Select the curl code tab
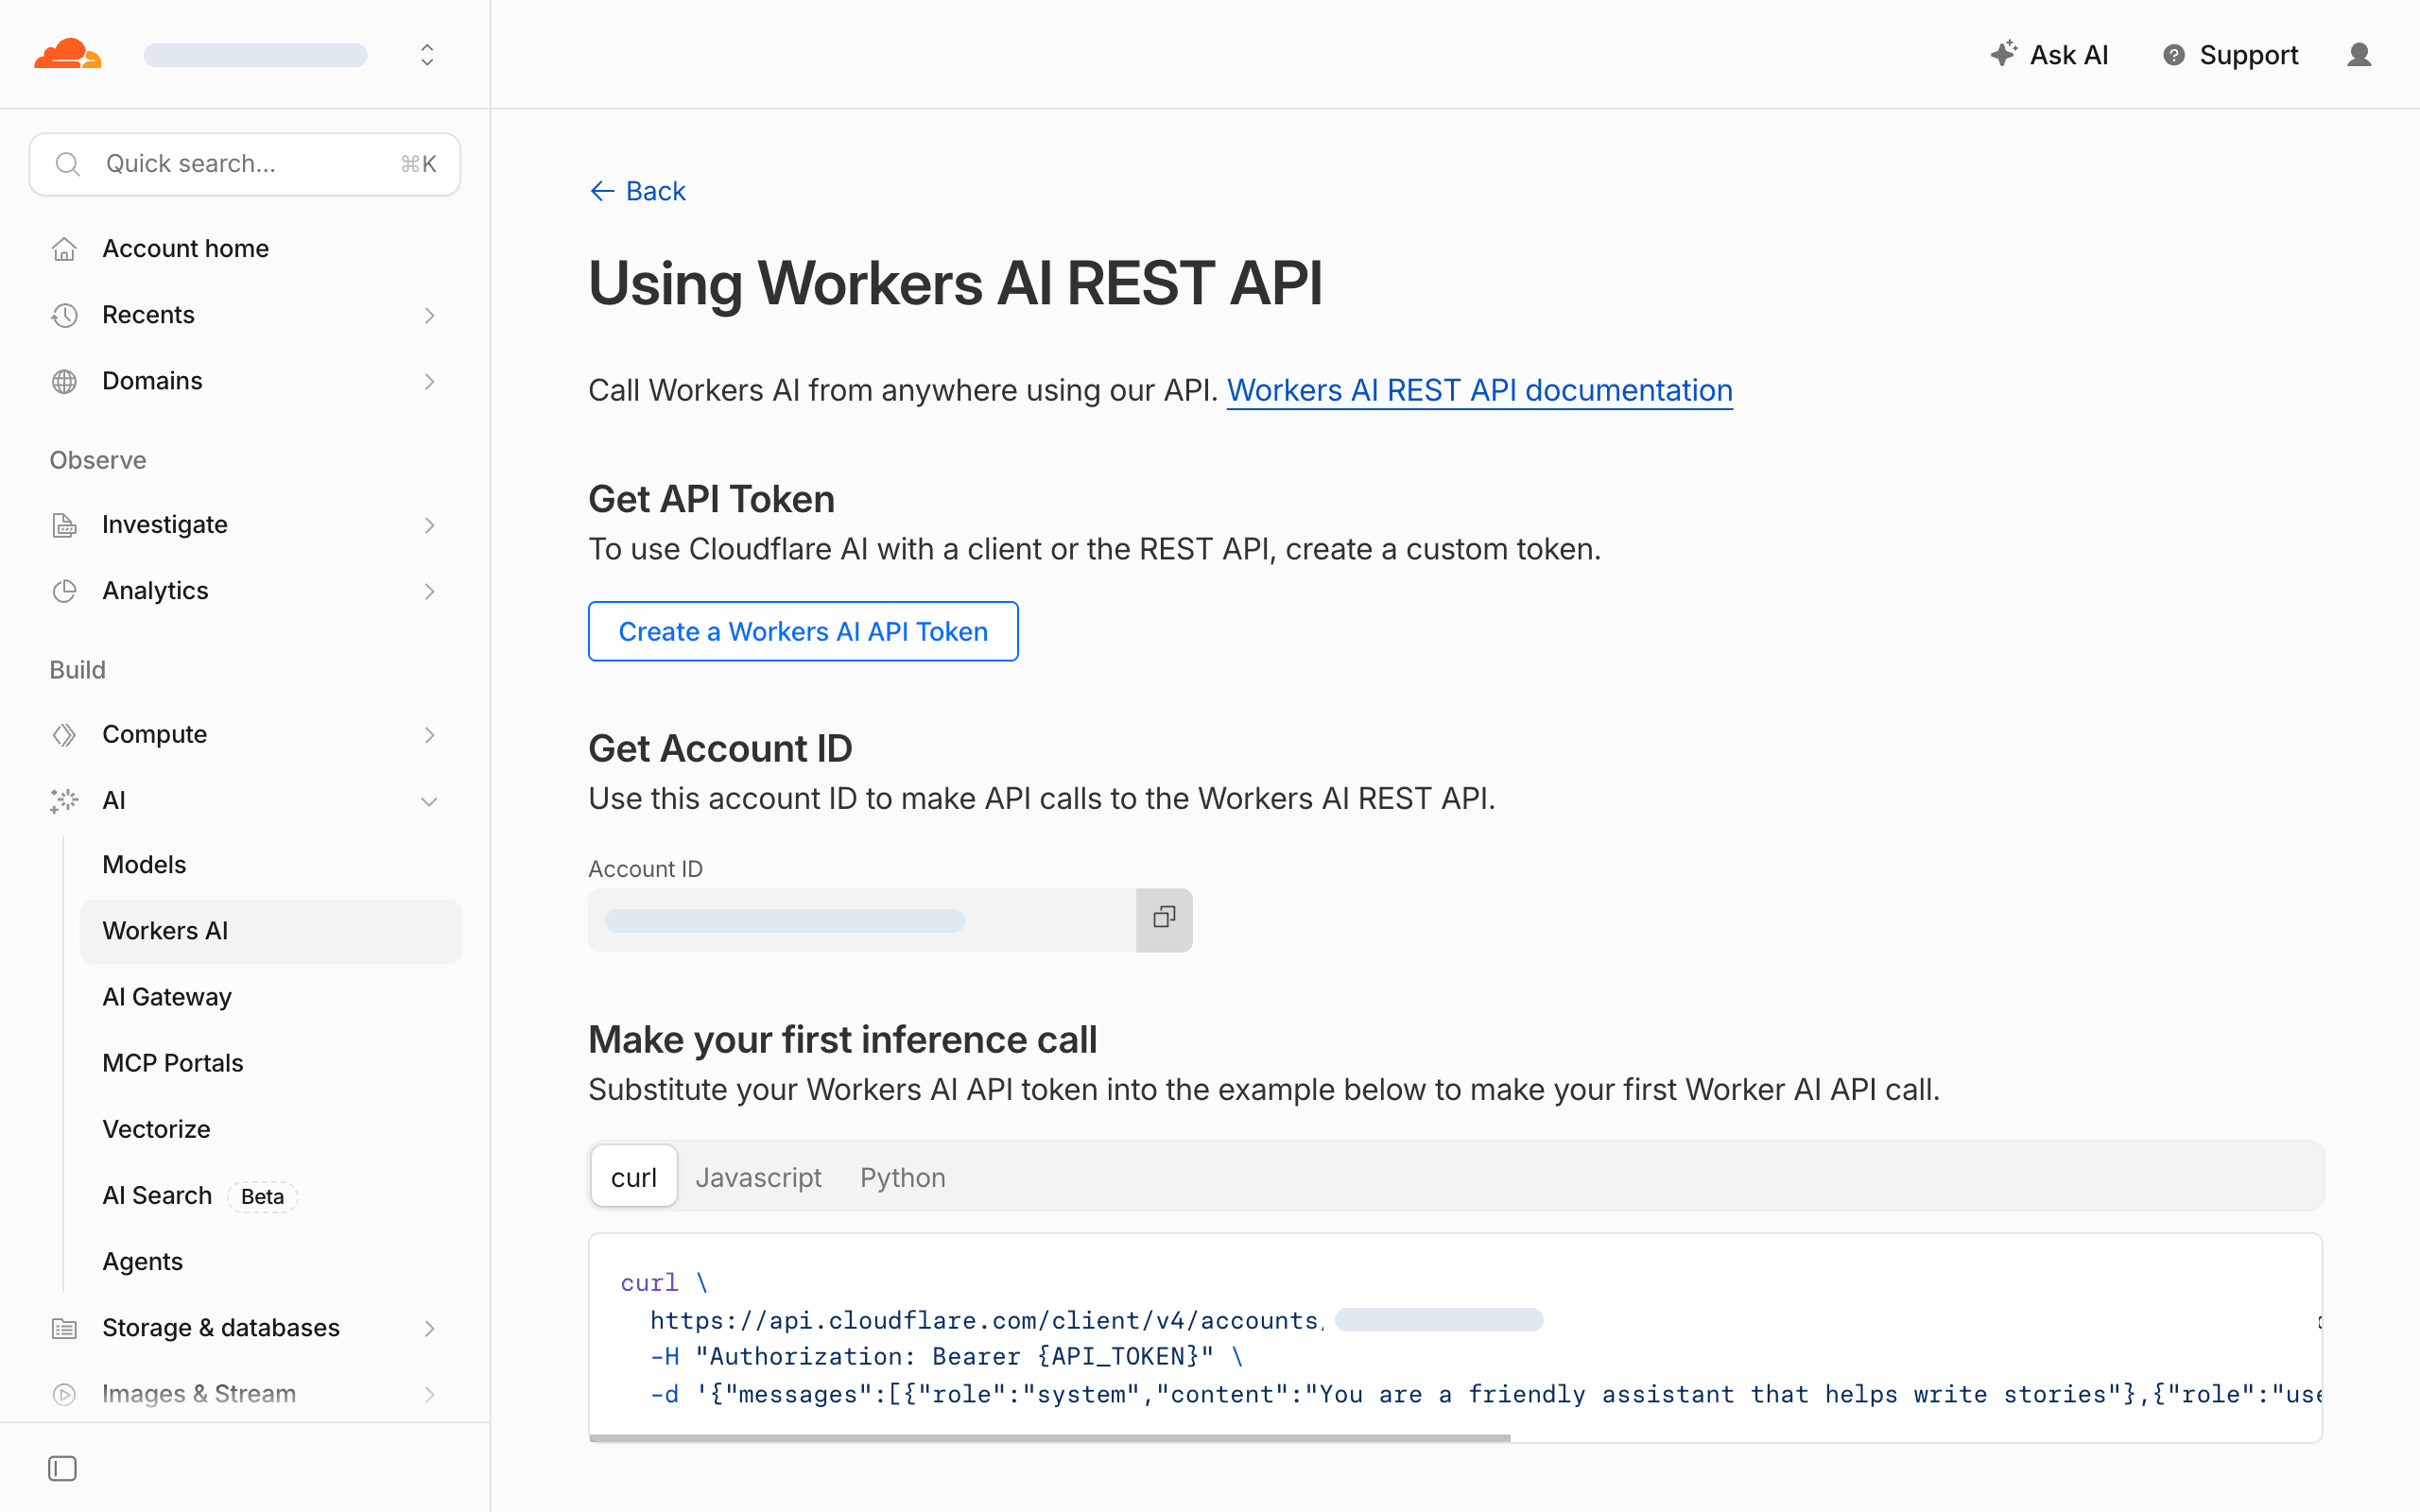The height and width of the screenshot is (1512, 2420). [634, 1177]
